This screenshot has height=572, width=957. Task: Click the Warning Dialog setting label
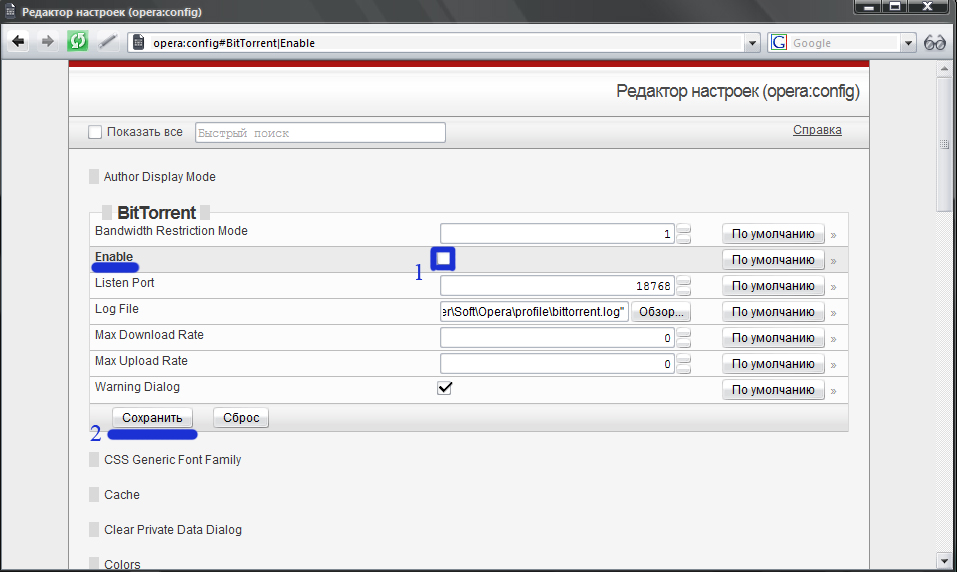click(137, 387)
